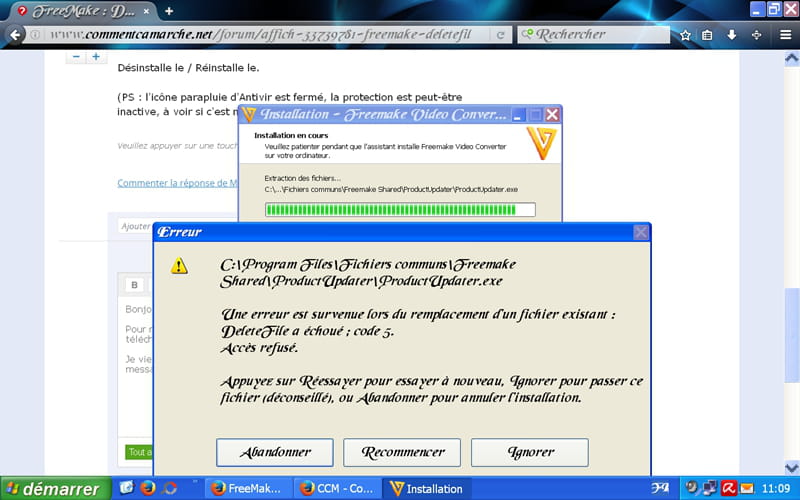The image size is (800, 500).
Task: Close the FreeMake browser tab
Action: click(146, 11)
